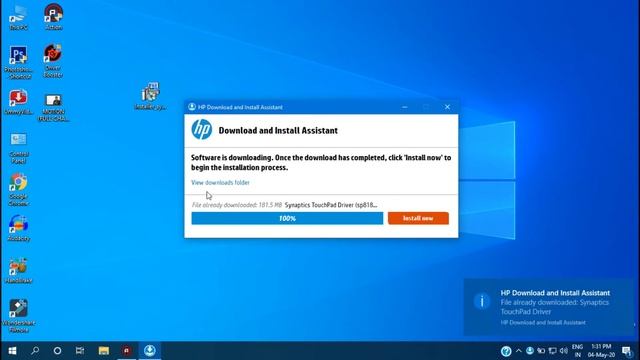Launch the Photoshop desktop shortcut
This screenshot has width=640, height=360.
[18, 62]
